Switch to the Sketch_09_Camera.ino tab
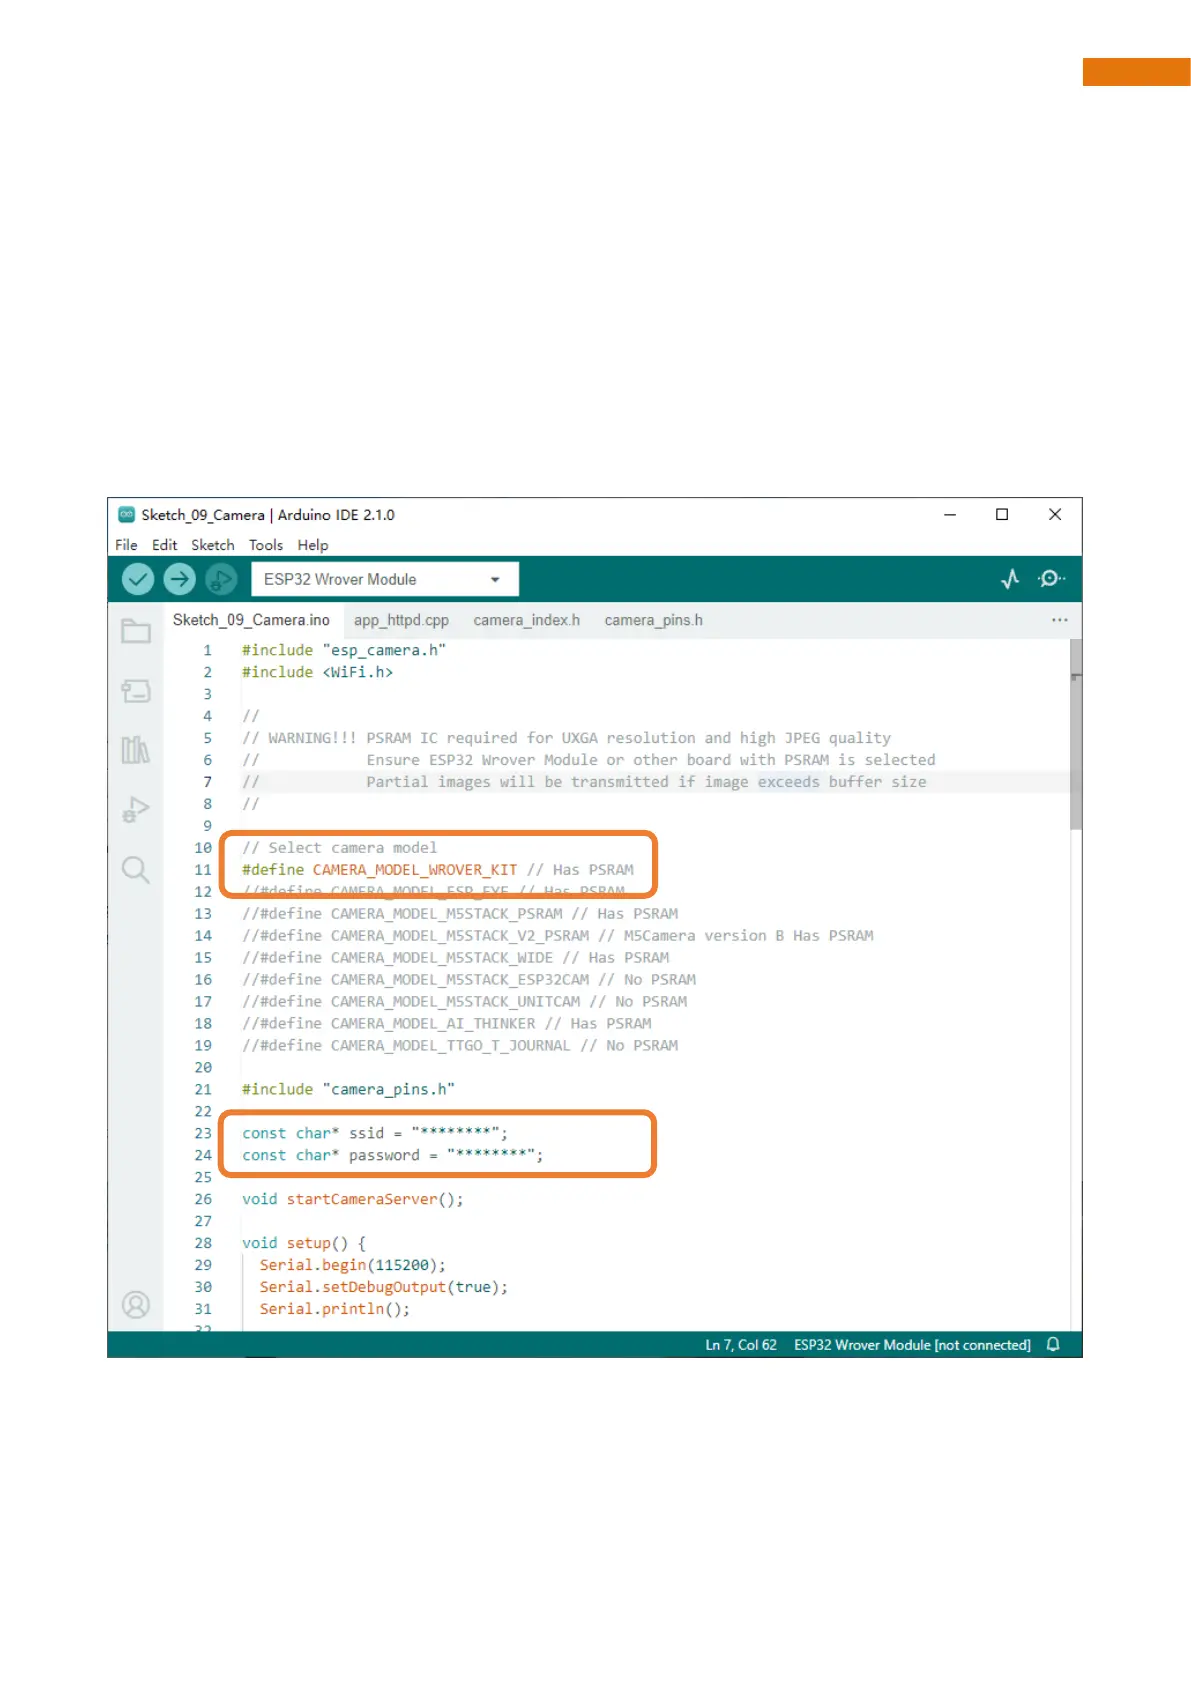 [x=251, y=620]
